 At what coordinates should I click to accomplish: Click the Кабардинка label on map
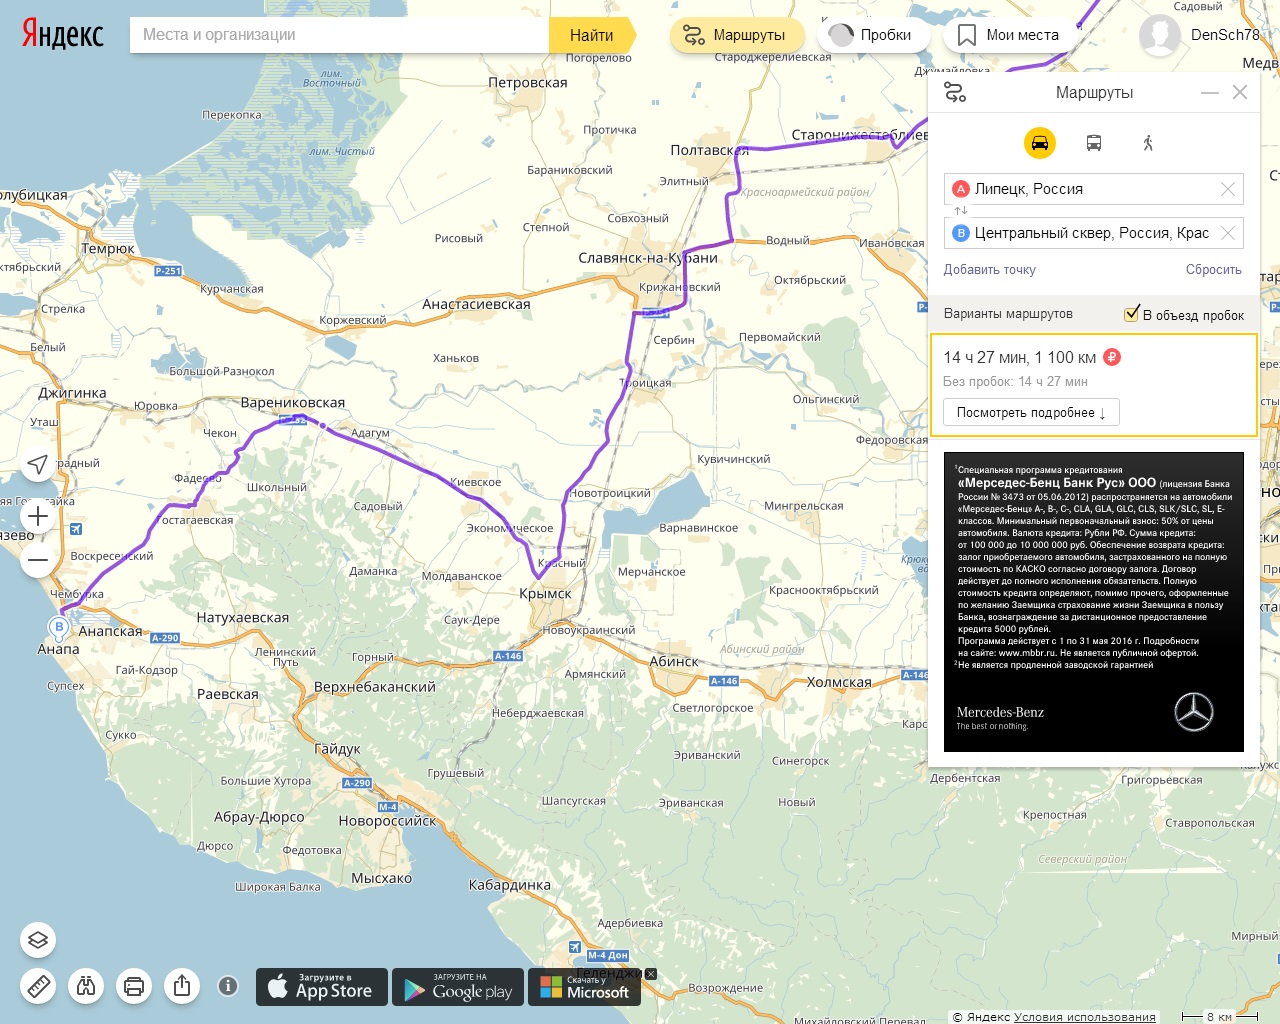[x=510, y=885]
